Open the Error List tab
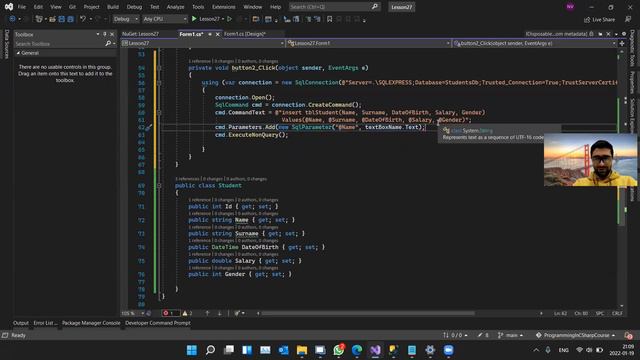 (45, 323)
